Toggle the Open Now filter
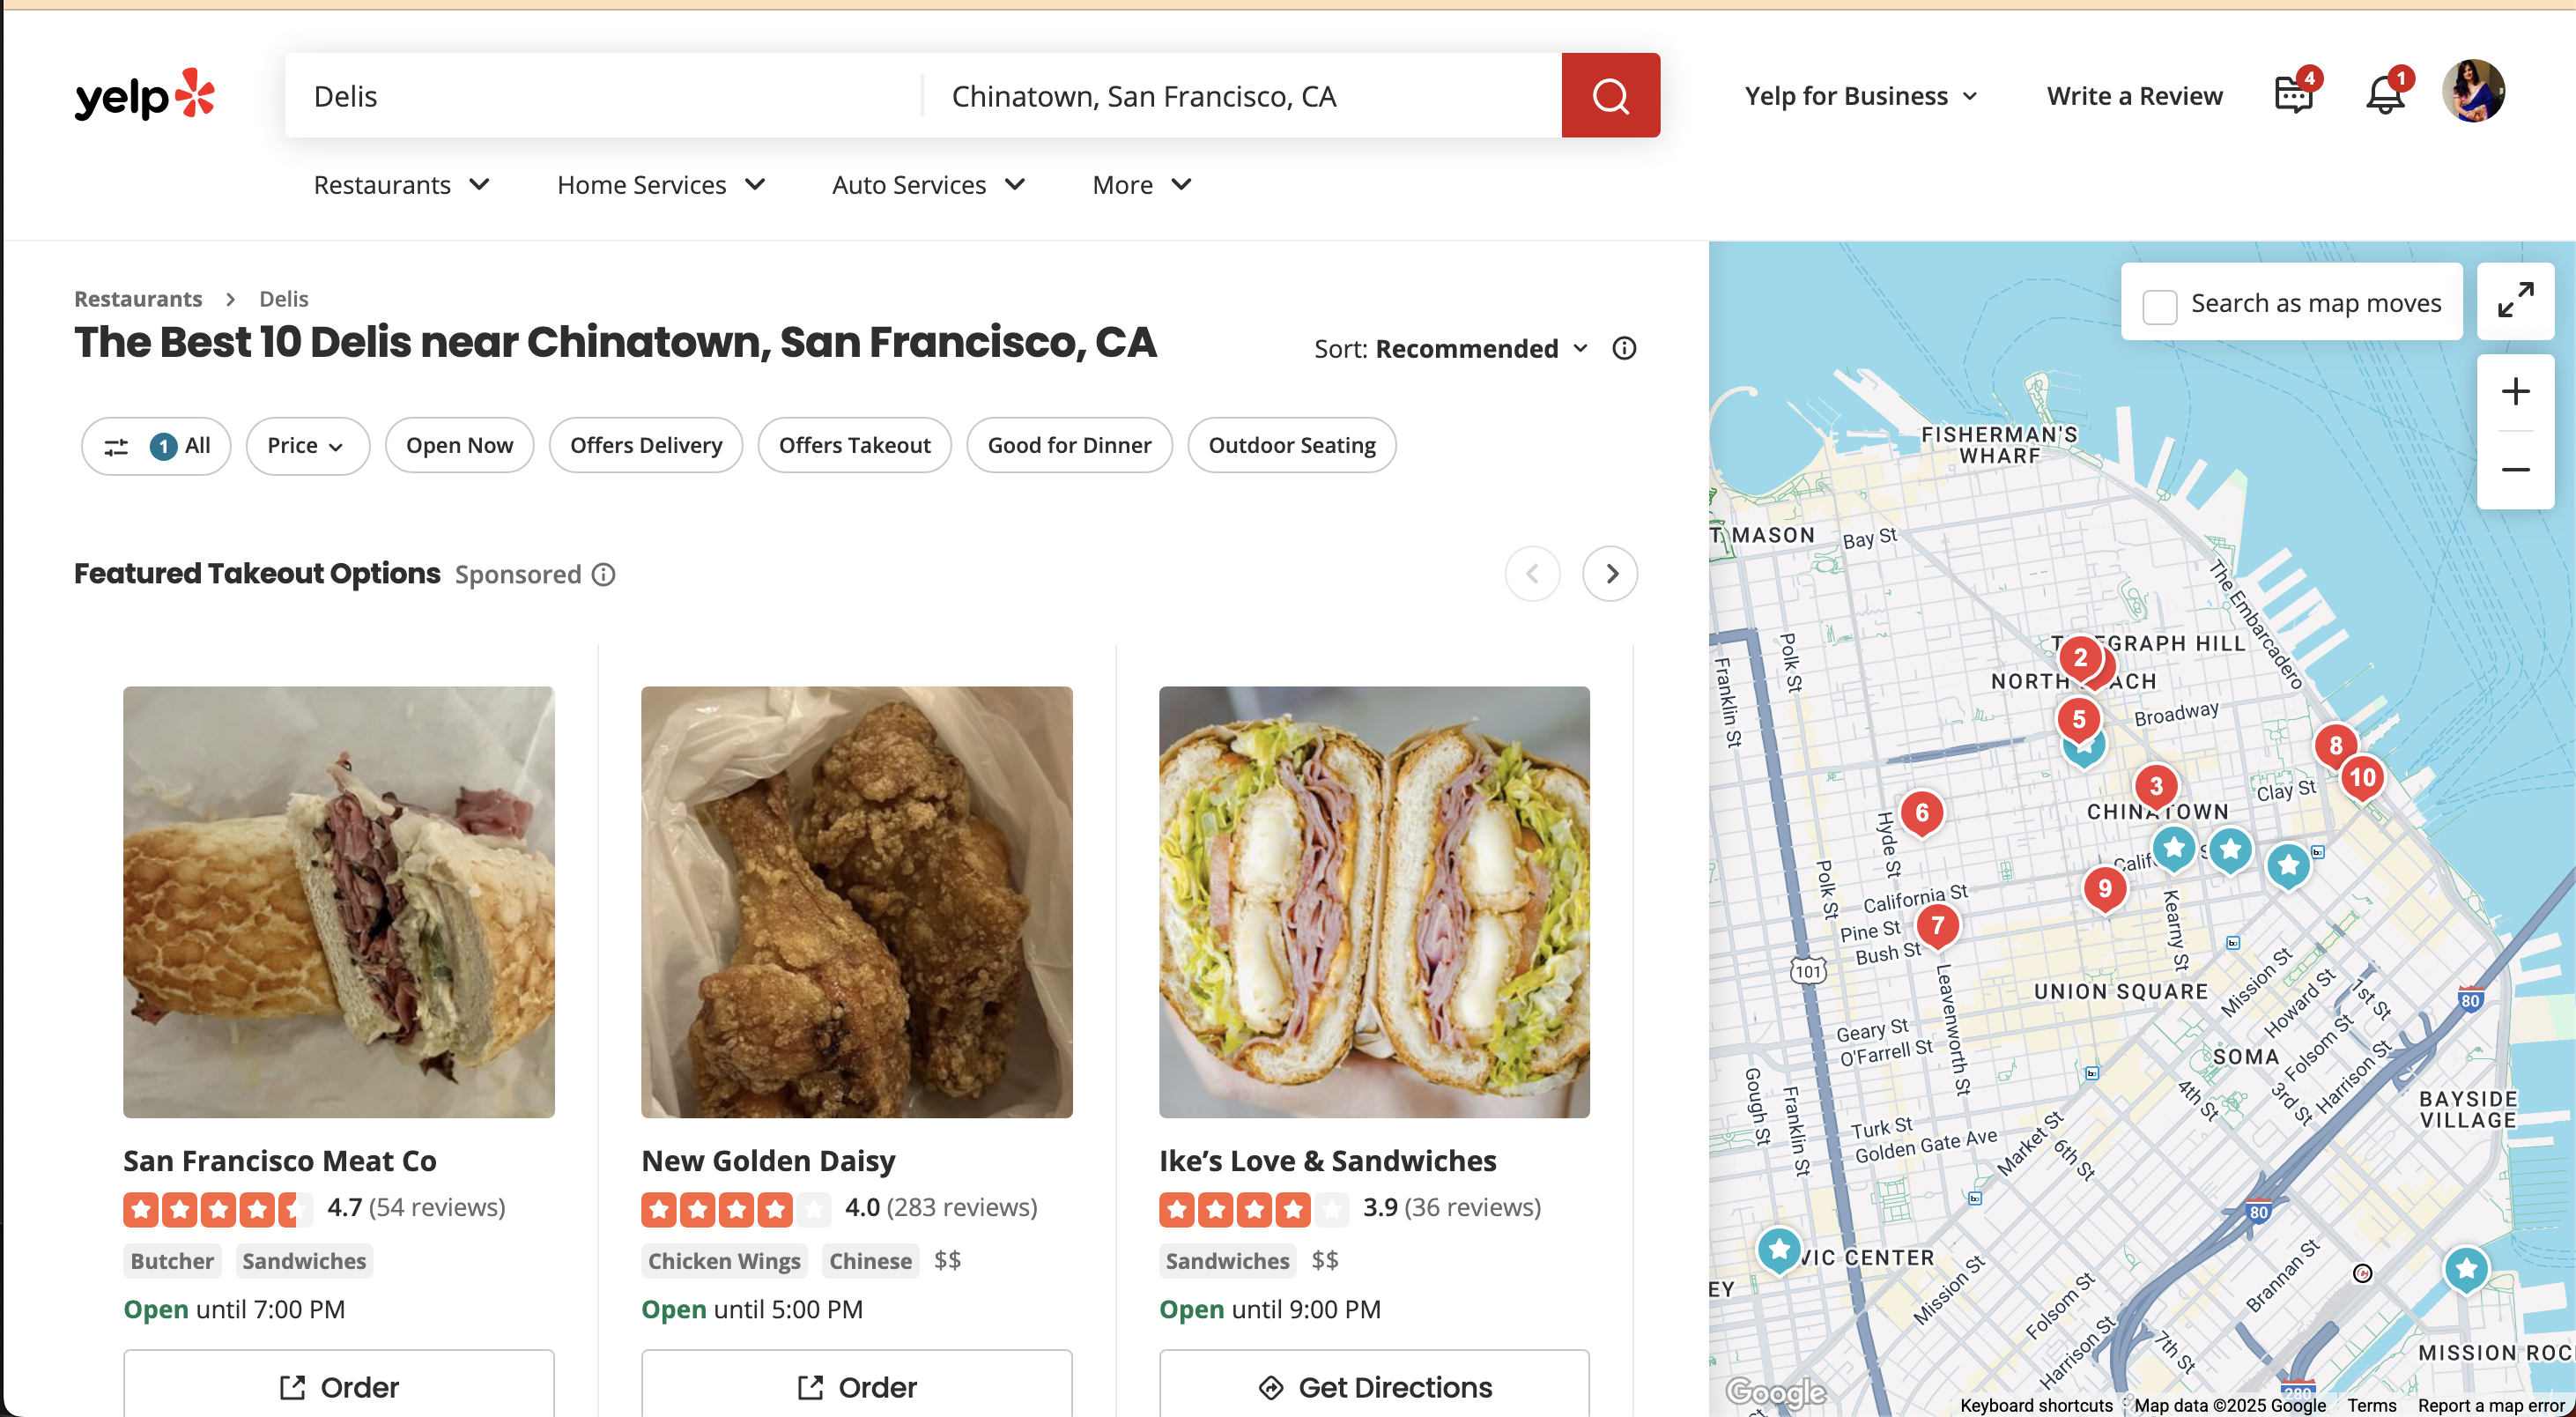The image size is (2576, 1417). [x=459, y=445]
